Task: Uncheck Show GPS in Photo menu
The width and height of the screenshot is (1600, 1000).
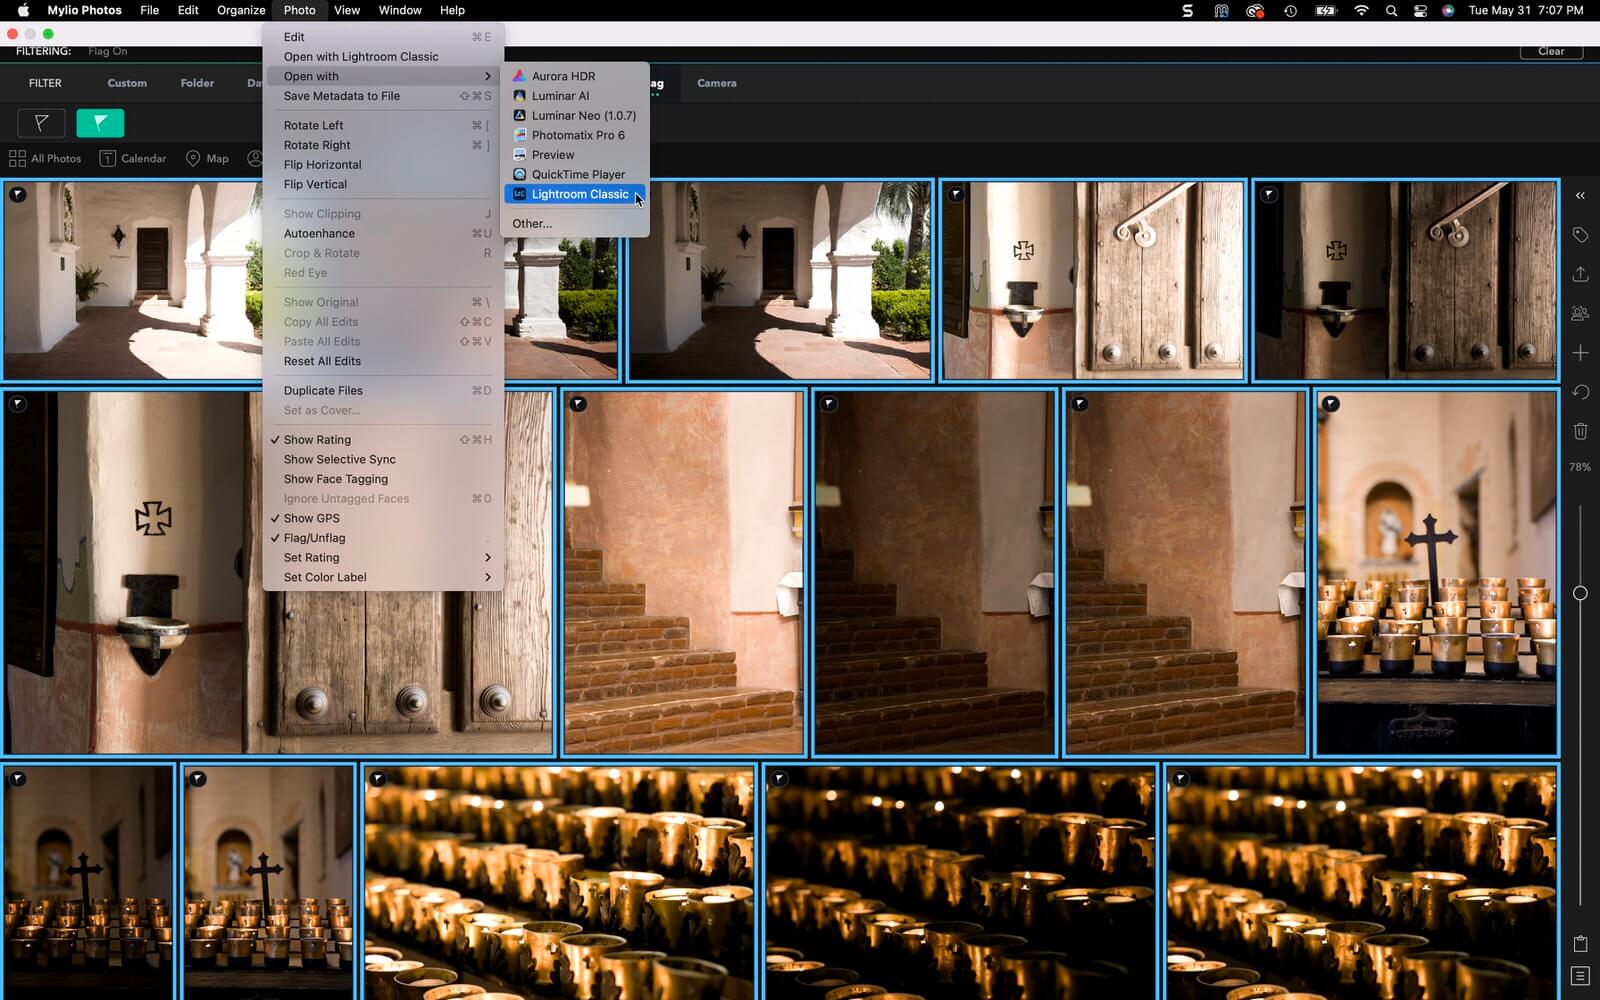Action: [x=312, y=518]
